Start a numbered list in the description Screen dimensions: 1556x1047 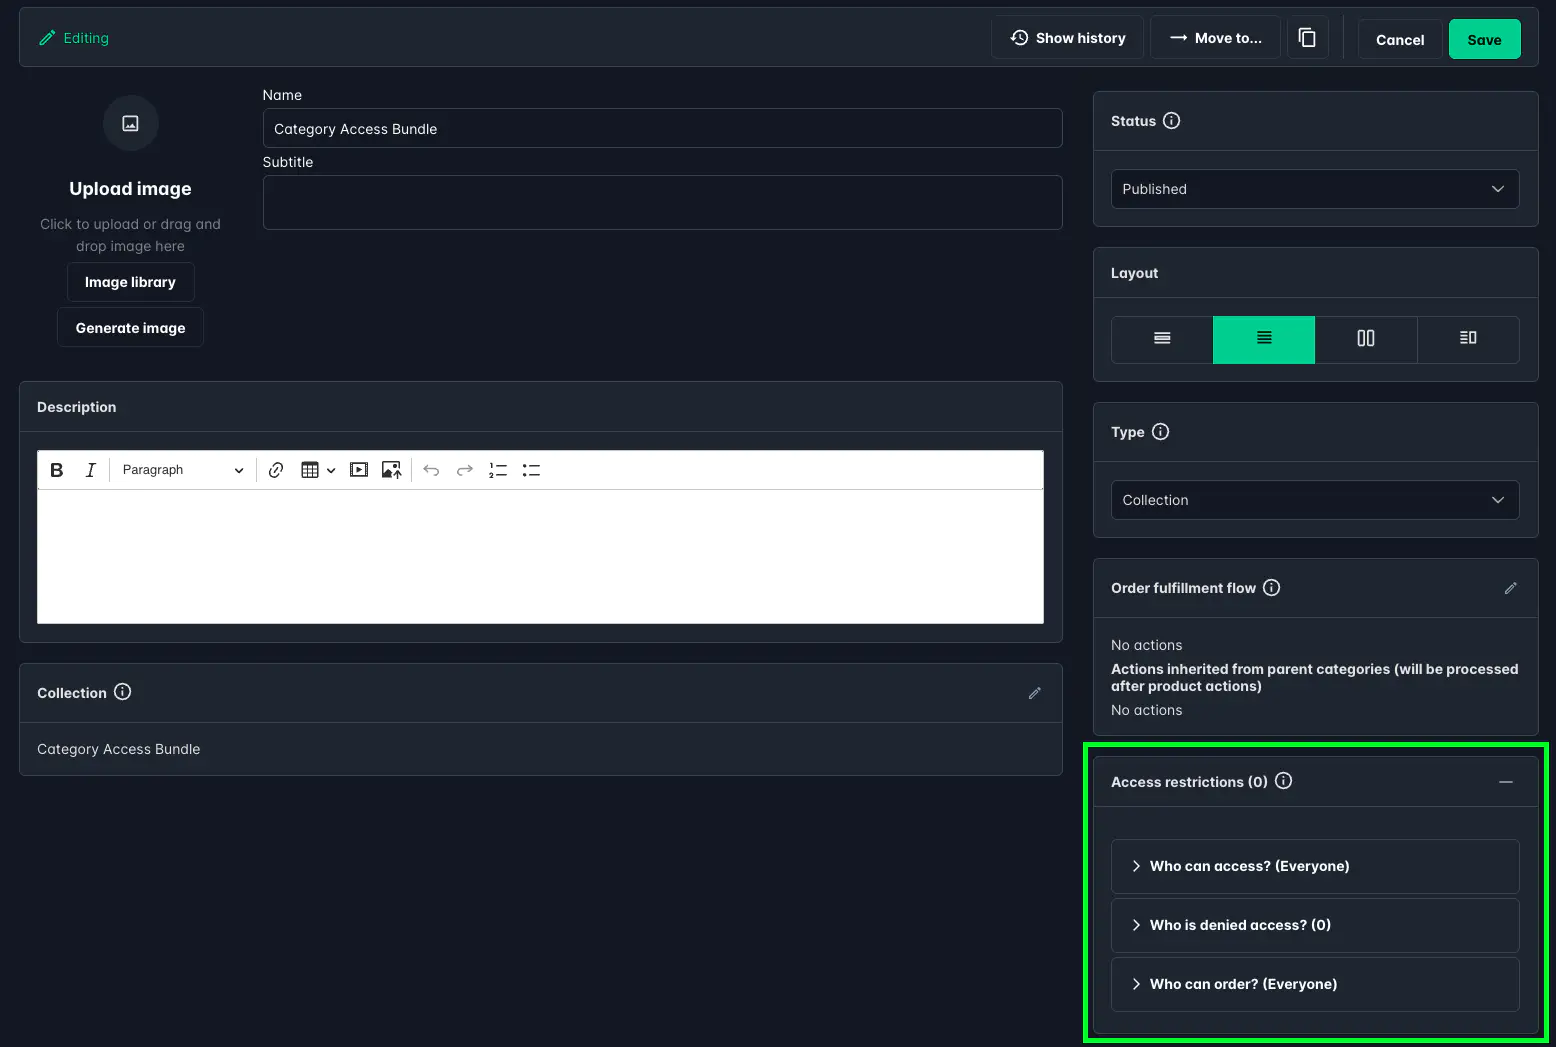497,469
